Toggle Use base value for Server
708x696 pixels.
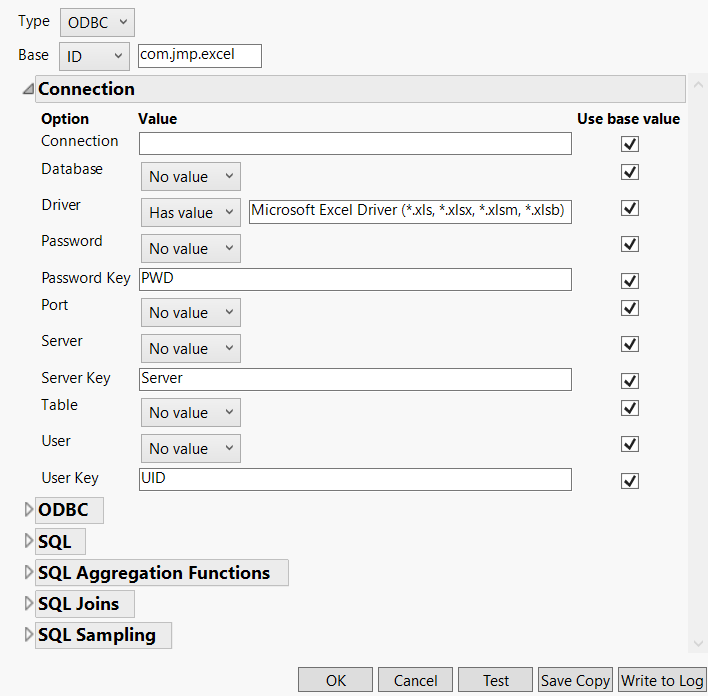click(629, 344)
